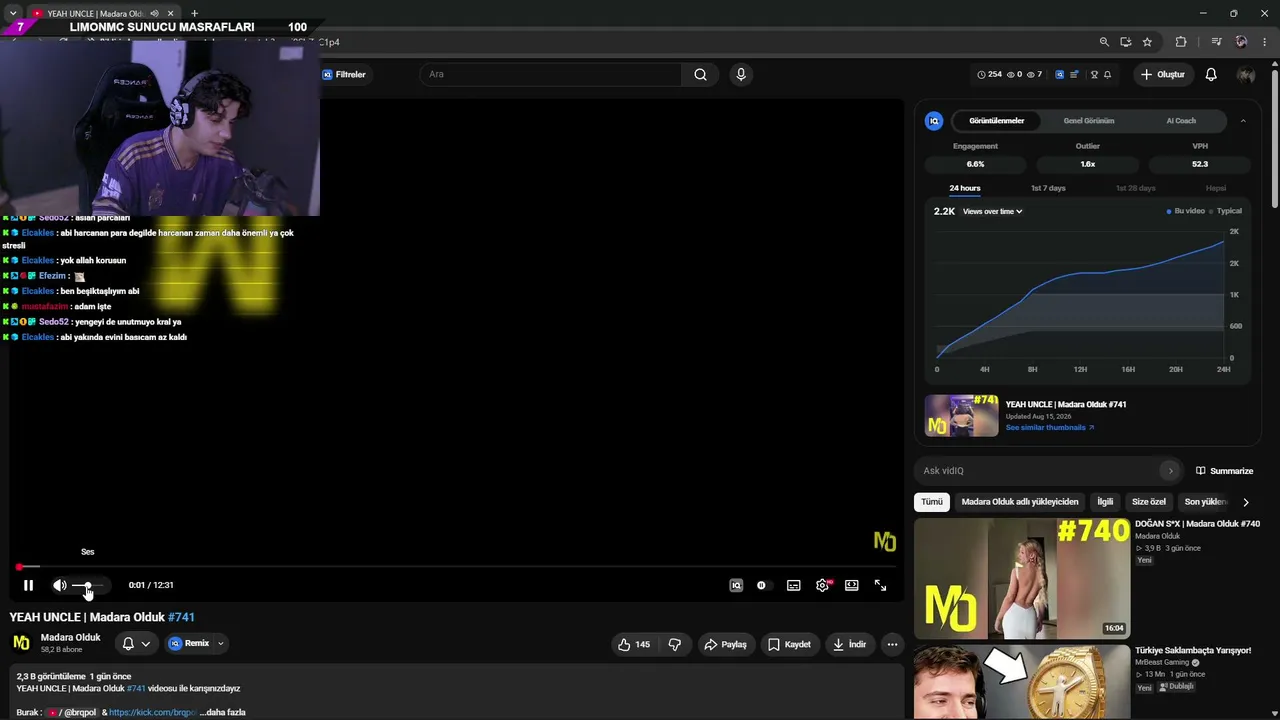Save the video with Kaydet
The width and height of the screenshot is (1280, 720).
(789, 644)
